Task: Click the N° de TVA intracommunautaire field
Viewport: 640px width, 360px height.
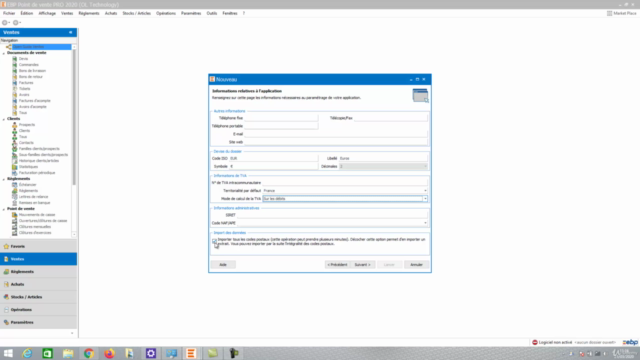Action: [344, 183]
